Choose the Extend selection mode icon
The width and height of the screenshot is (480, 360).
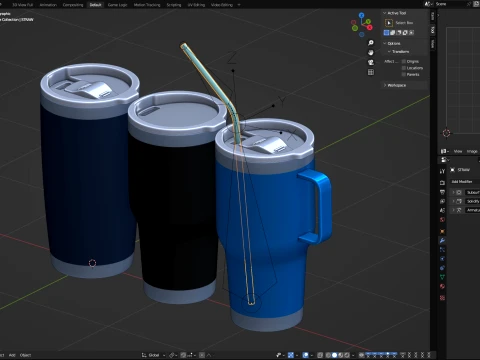pos(393,33)
